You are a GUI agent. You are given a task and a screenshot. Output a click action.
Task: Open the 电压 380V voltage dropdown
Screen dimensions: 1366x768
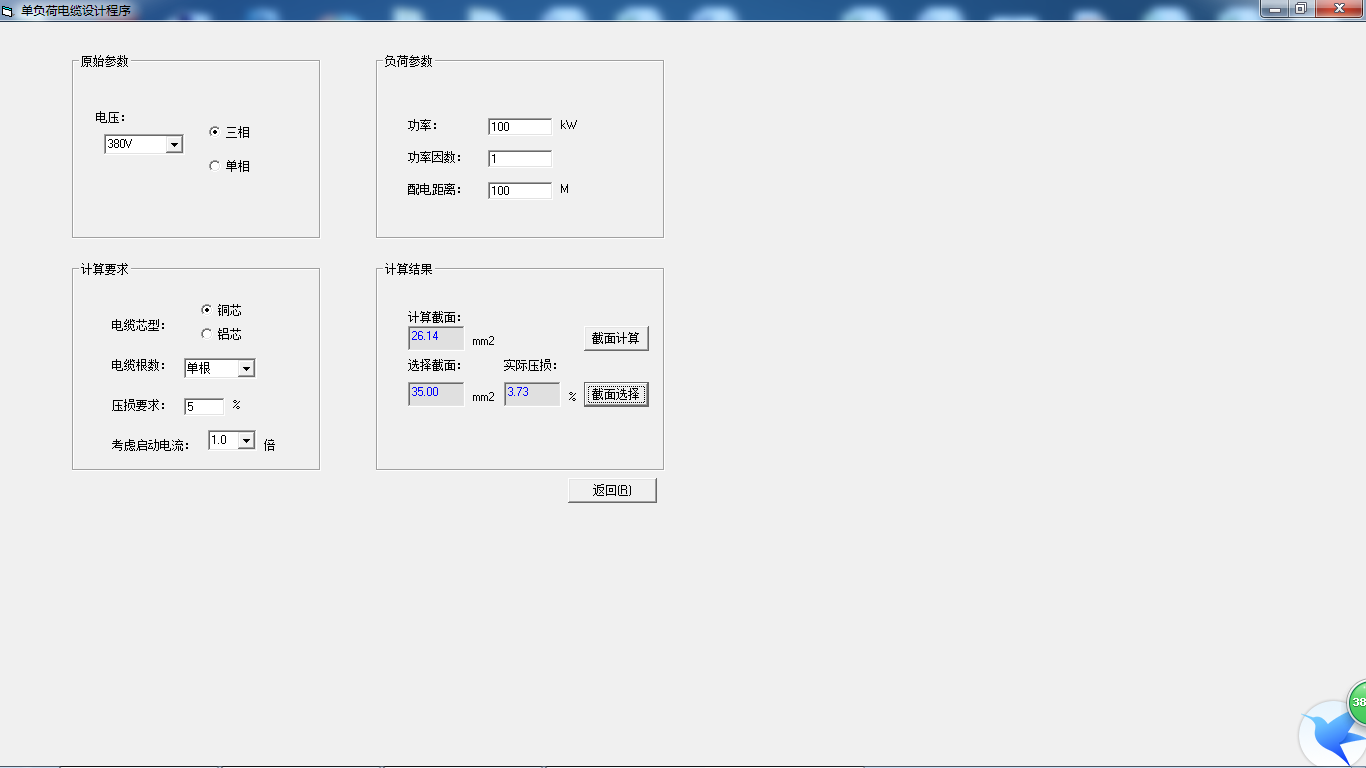174,145
